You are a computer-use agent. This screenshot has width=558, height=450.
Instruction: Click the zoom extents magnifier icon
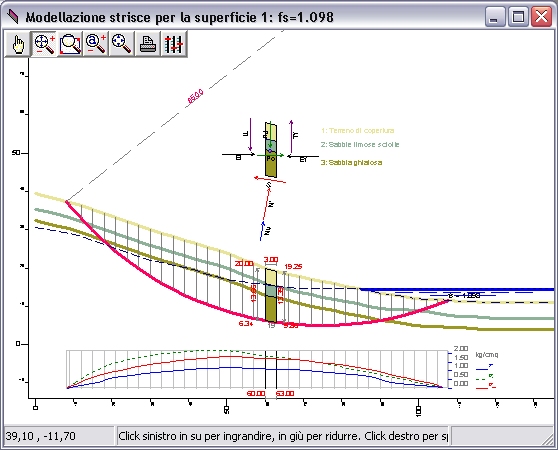(x=122, y=44)
